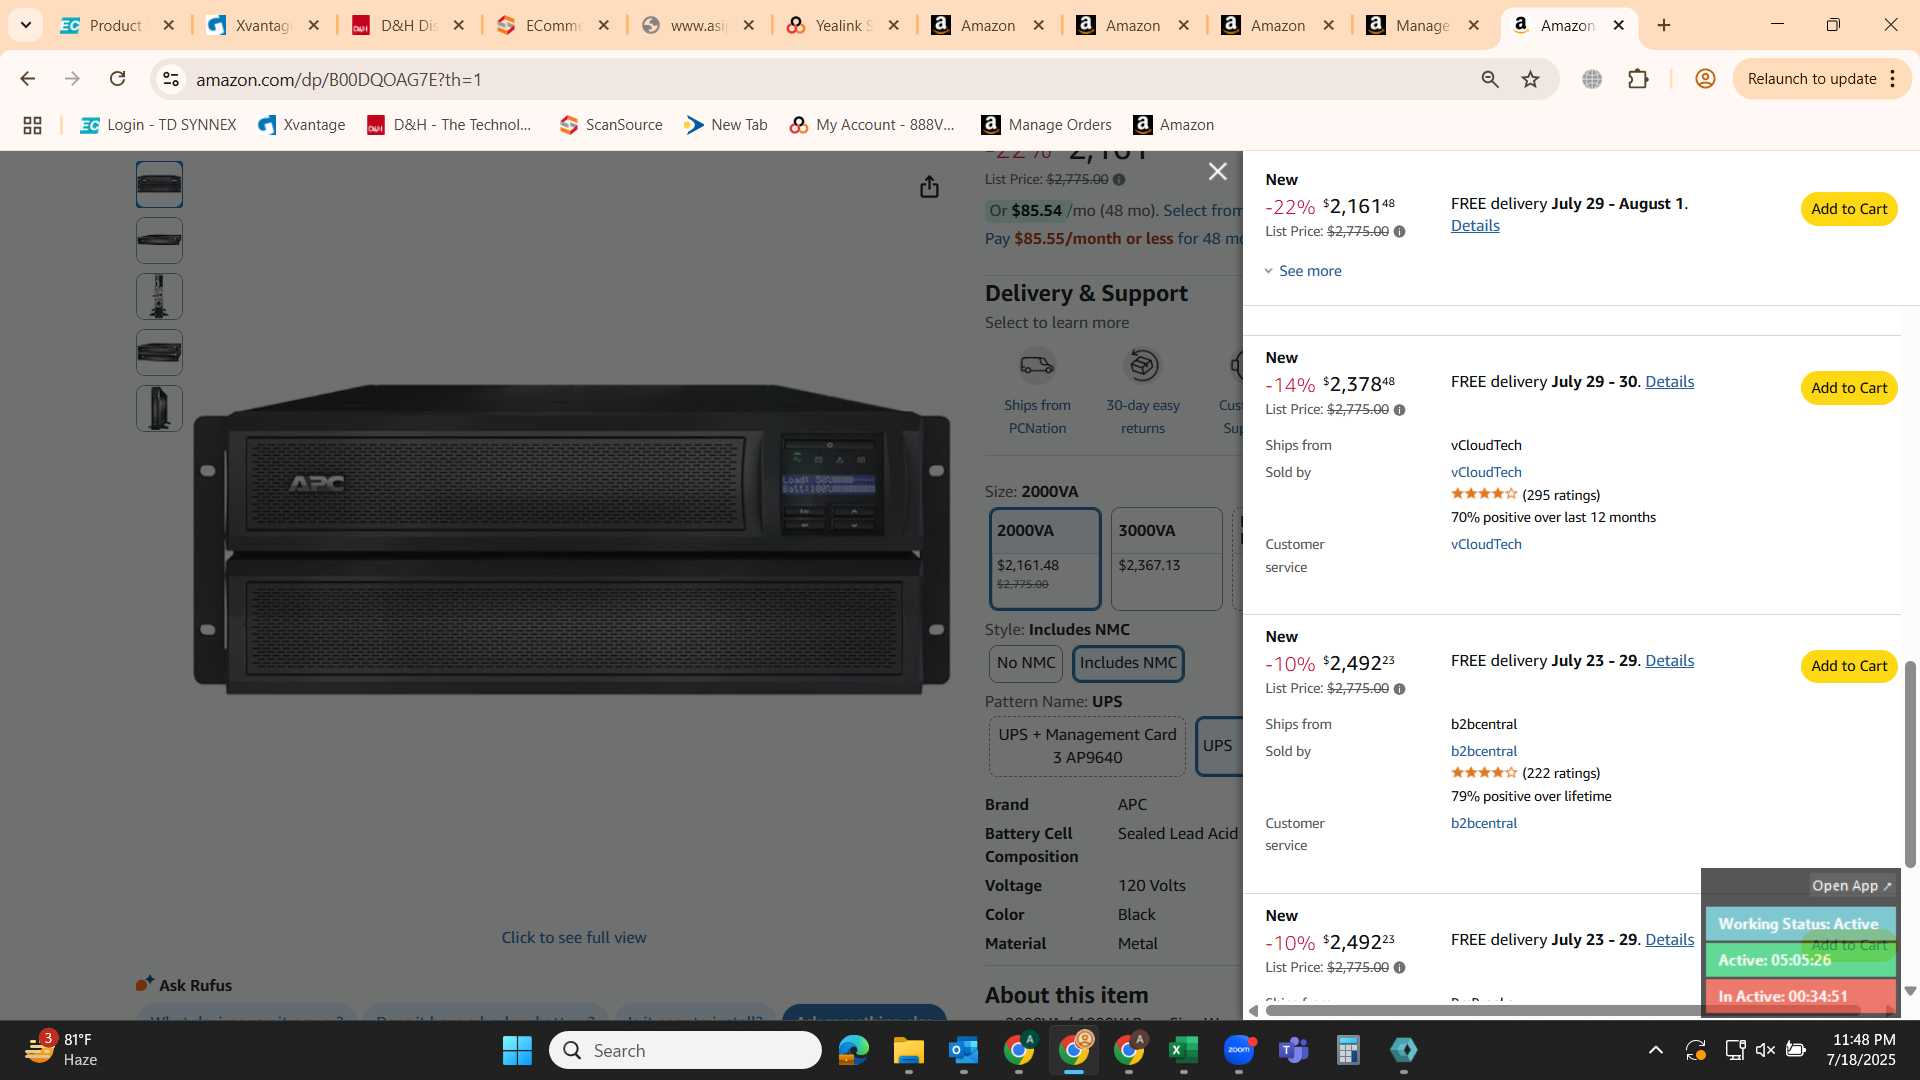Switch to the D&H Dis tab

pos(407,25)
